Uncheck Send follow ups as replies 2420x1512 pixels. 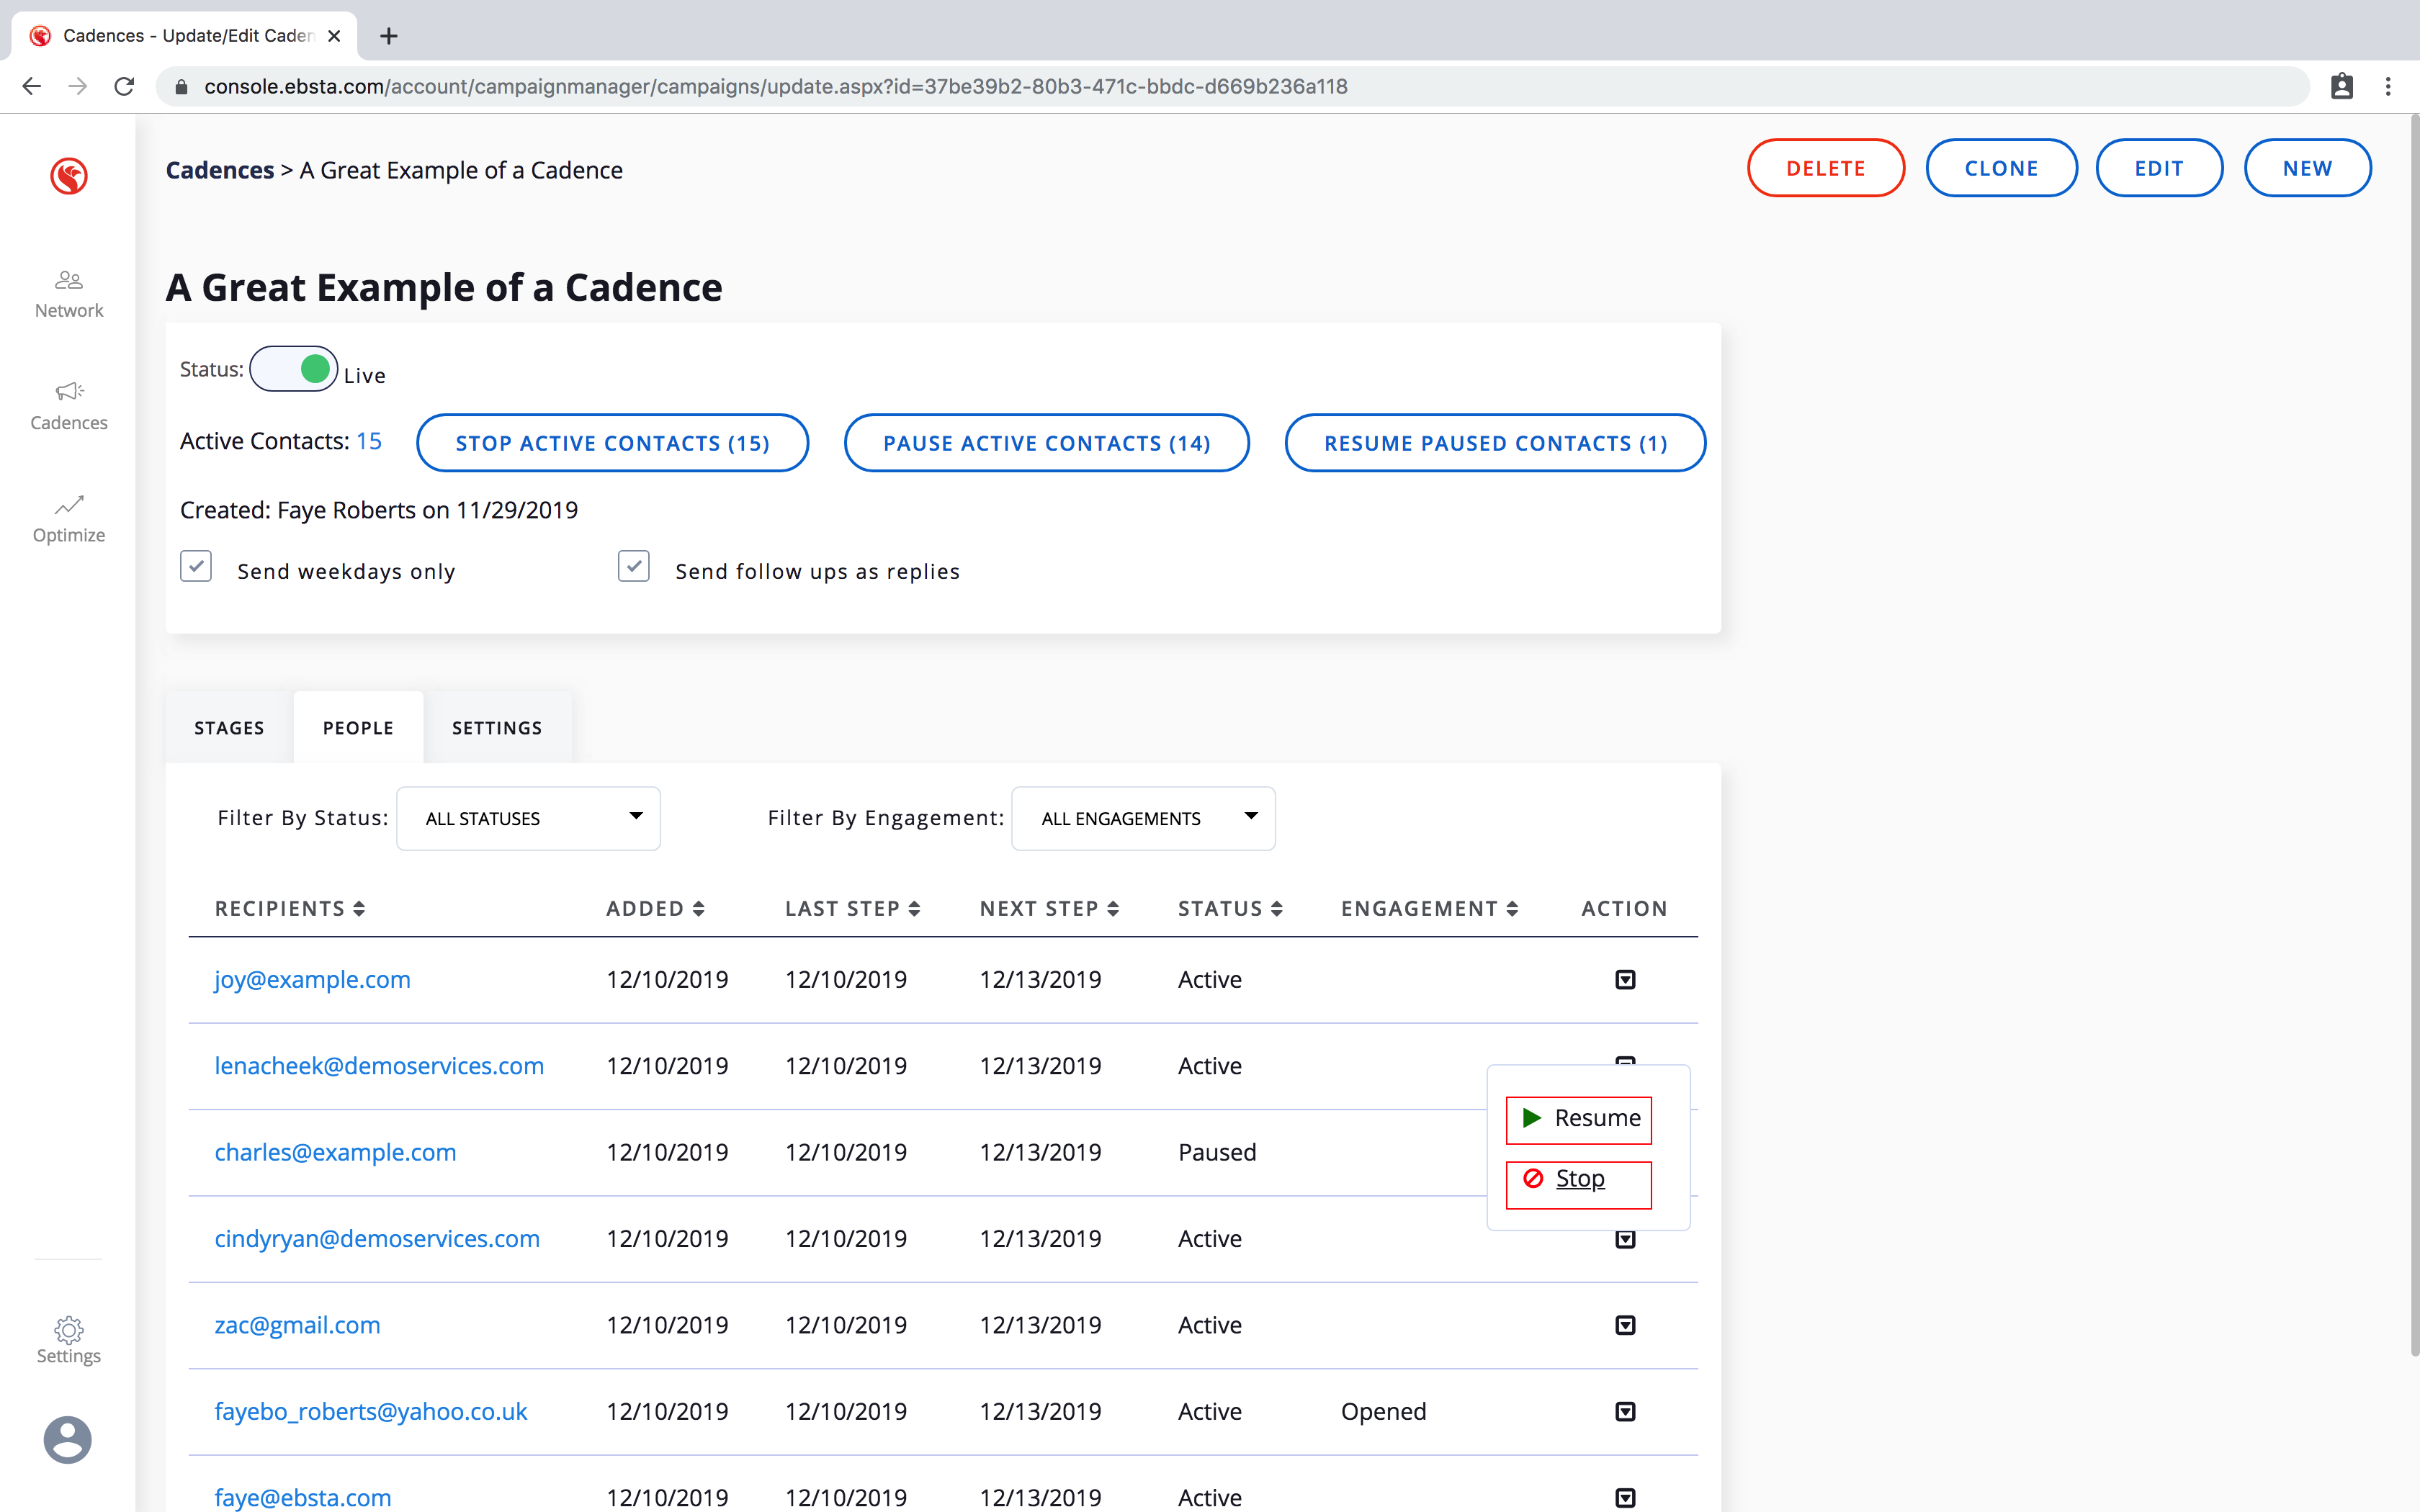(x=634, y=566)
